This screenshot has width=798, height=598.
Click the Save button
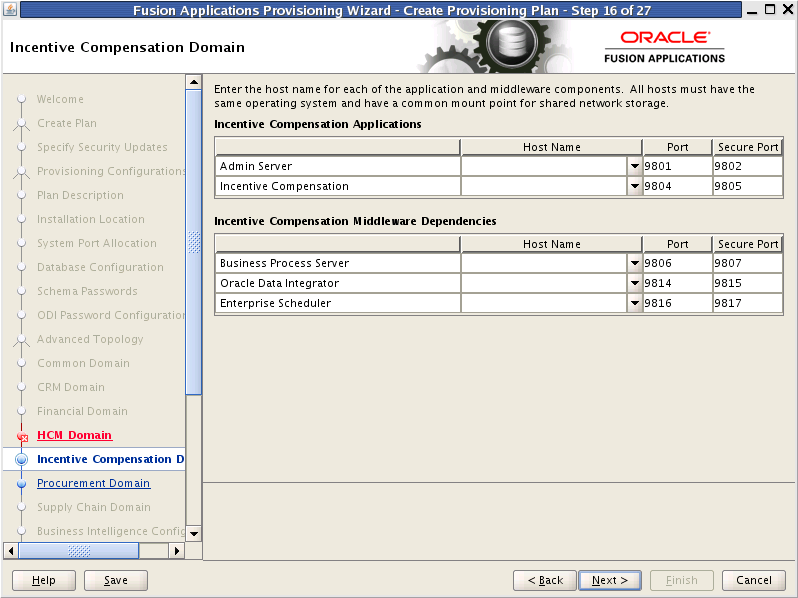[116, 580]
